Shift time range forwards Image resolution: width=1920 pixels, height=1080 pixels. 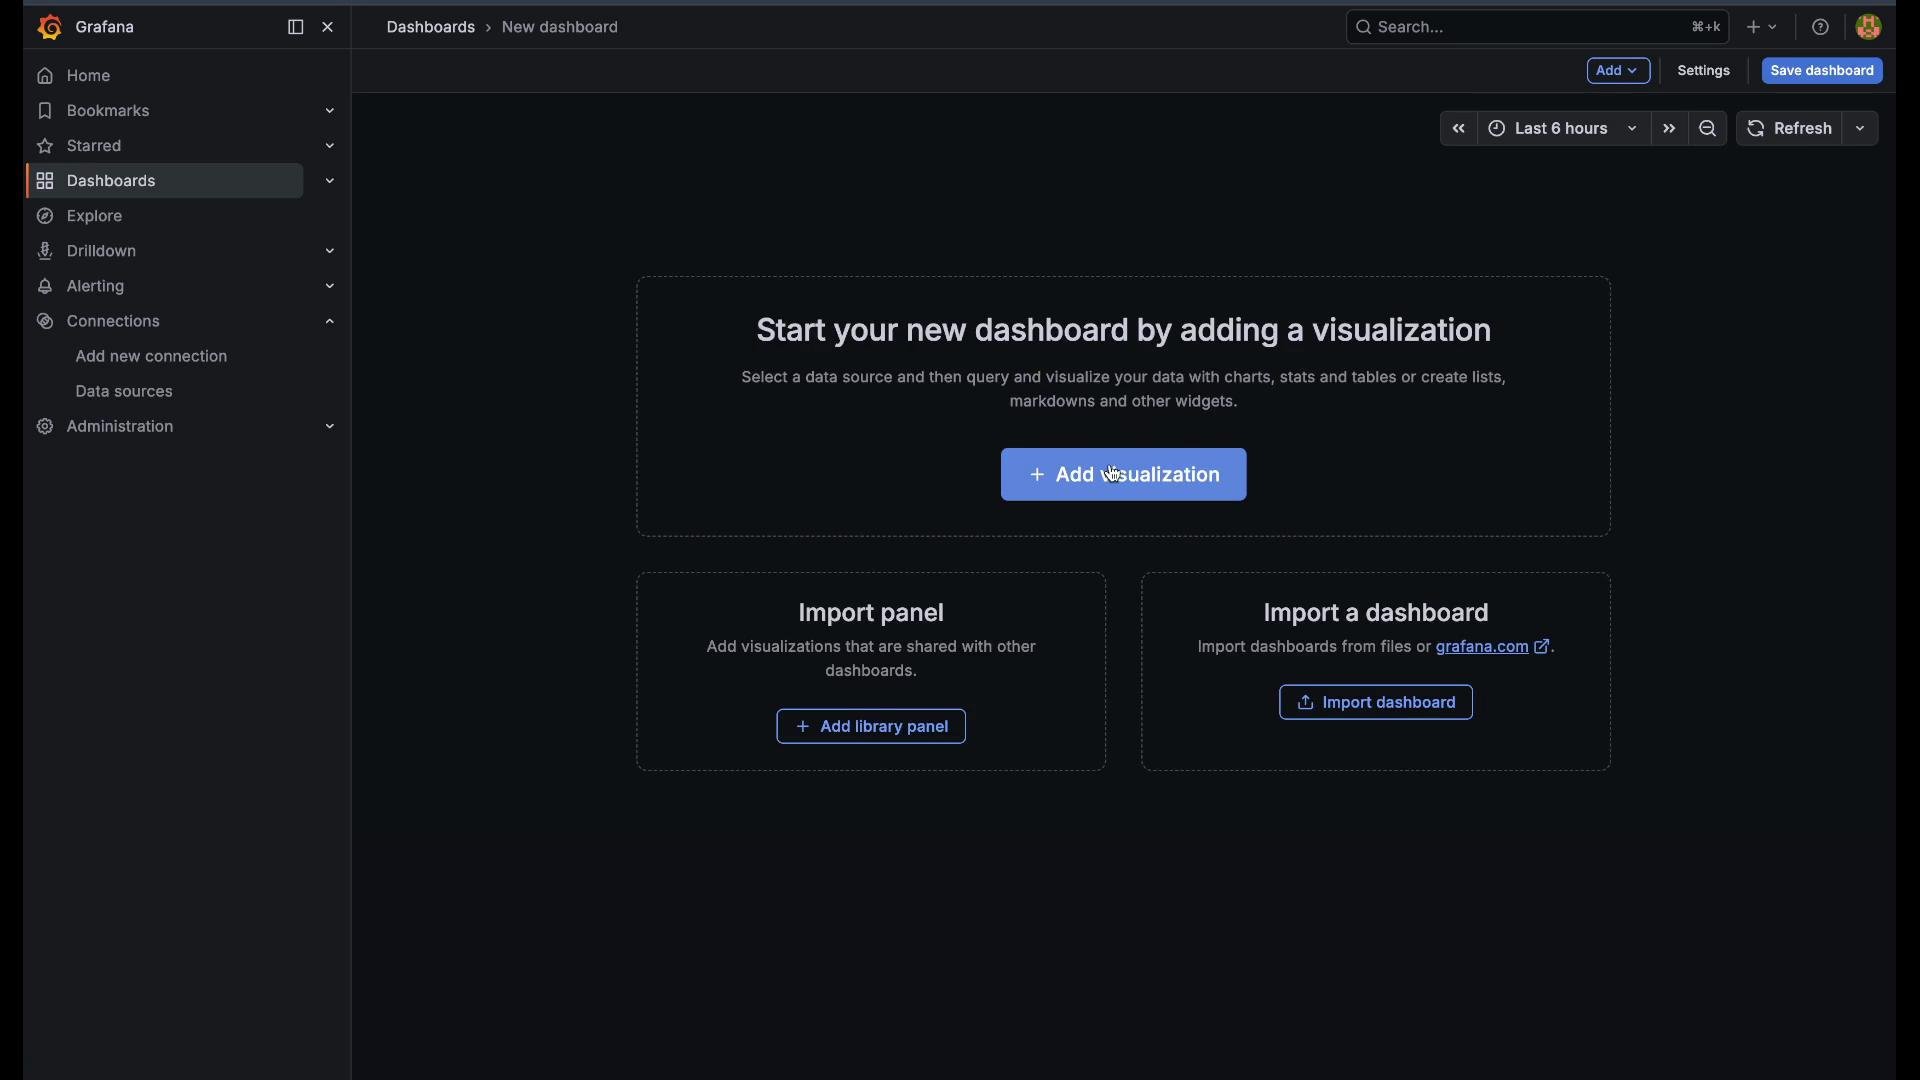(x=1669, y=129)
